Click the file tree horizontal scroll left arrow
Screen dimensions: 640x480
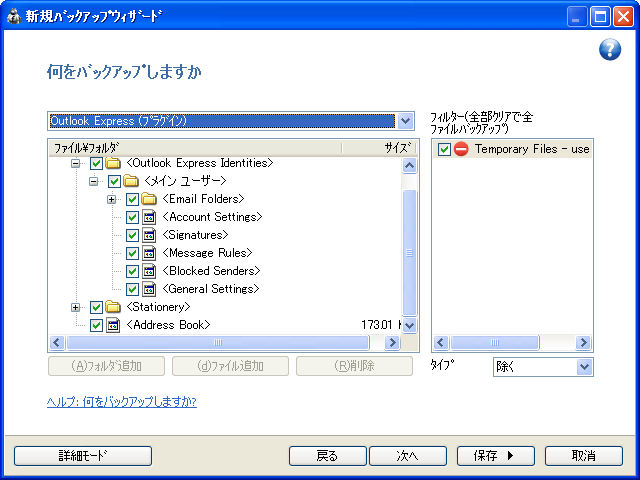click(57, 342)
